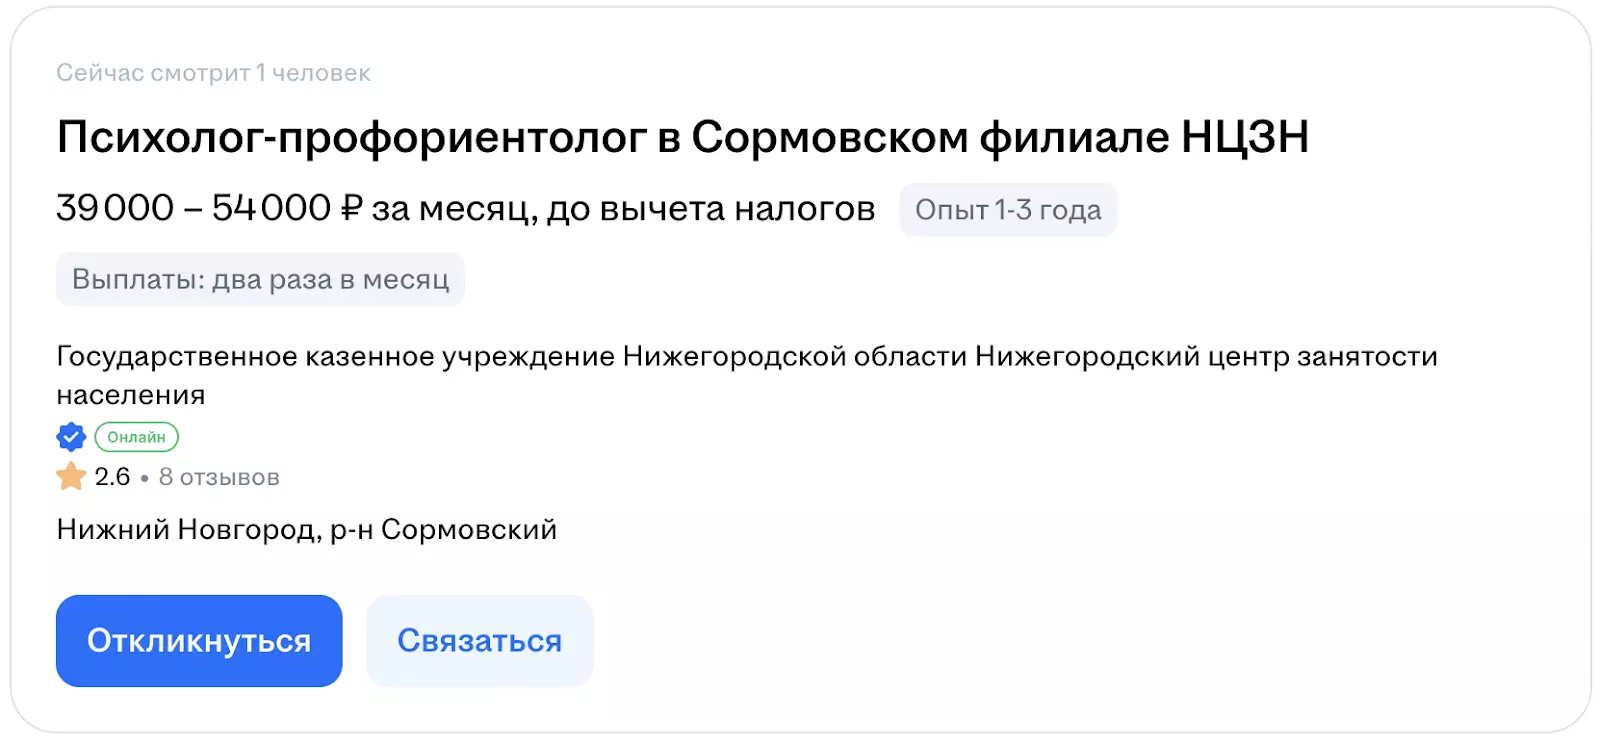The image size is (1600, 743).
Task: Click the 2.6 employer rating value
Action: pos(112,477)
